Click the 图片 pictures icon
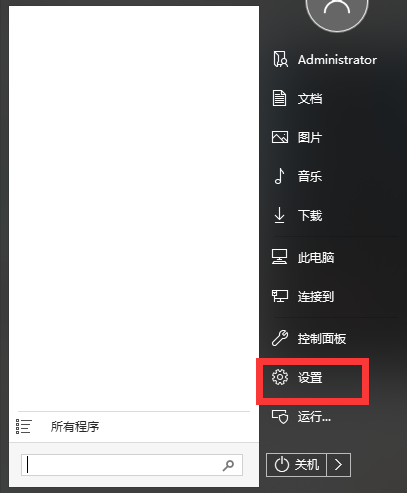This screenshot has width=407, height=493. tap(280, 137)
